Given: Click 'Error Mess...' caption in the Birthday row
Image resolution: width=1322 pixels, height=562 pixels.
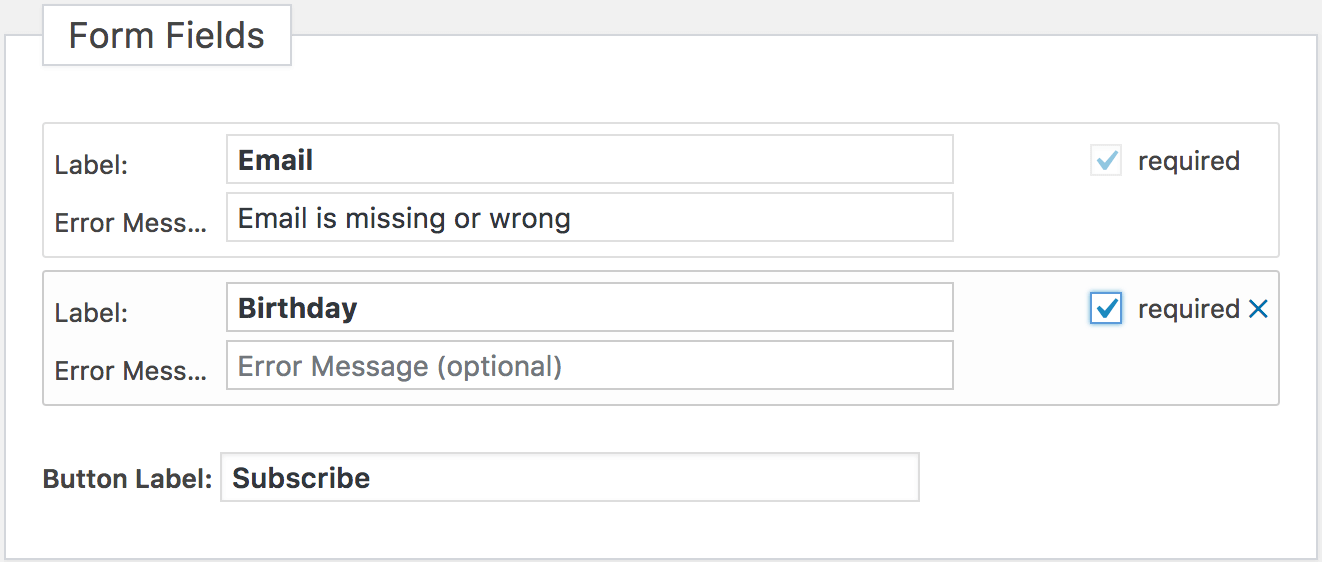Looking at the screenshot, I should [131, 371].
